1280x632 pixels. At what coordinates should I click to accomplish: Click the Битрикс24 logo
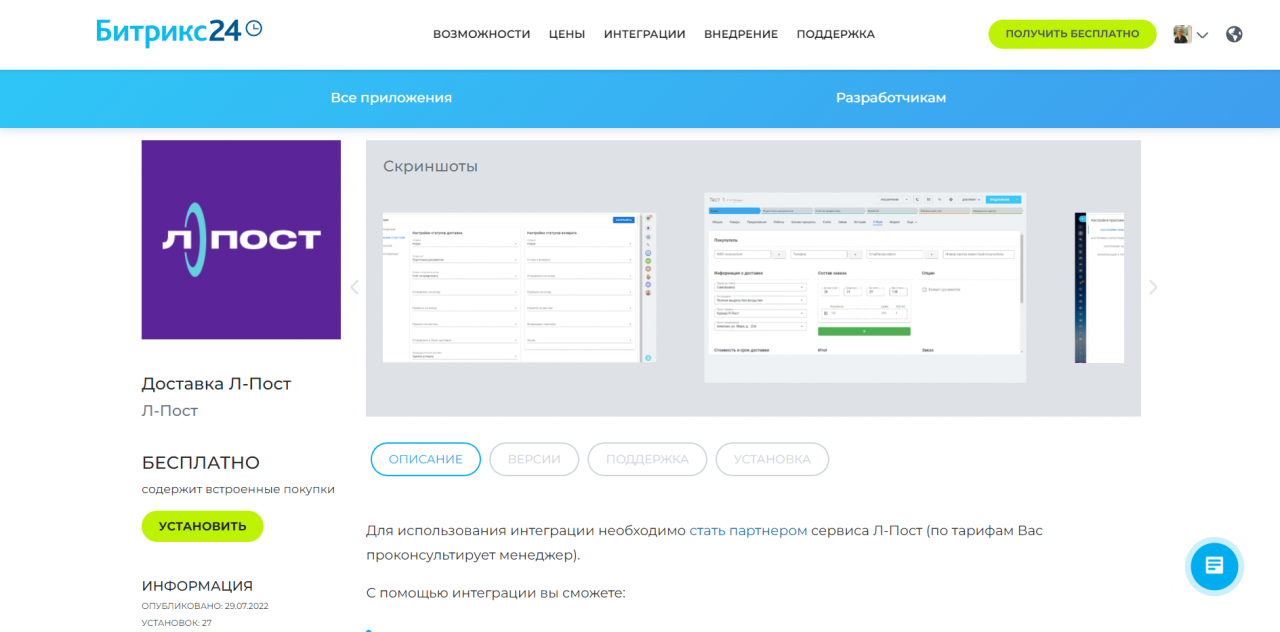tap(178, 32)
